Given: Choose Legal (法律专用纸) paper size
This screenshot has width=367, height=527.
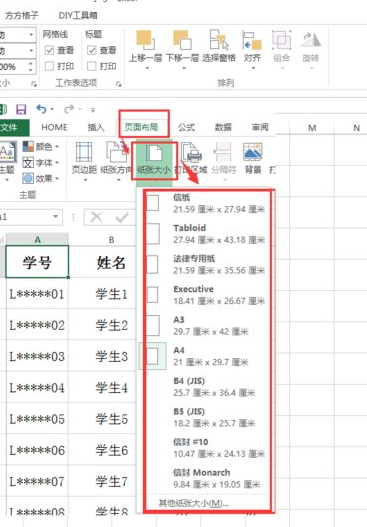Looking at the screenshot, I should tap(206, 265).
